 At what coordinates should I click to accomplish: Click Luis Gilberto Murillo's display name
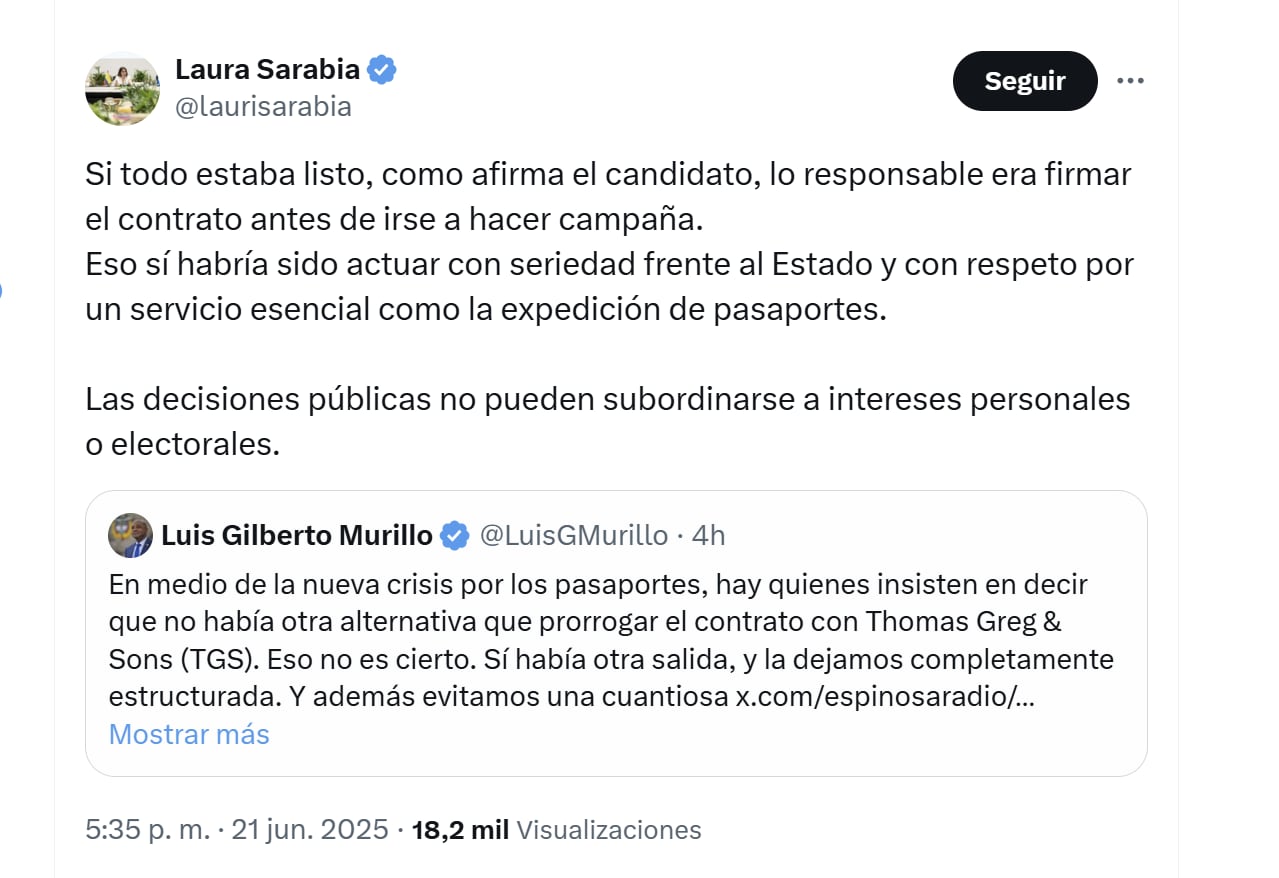pos(300,535)
